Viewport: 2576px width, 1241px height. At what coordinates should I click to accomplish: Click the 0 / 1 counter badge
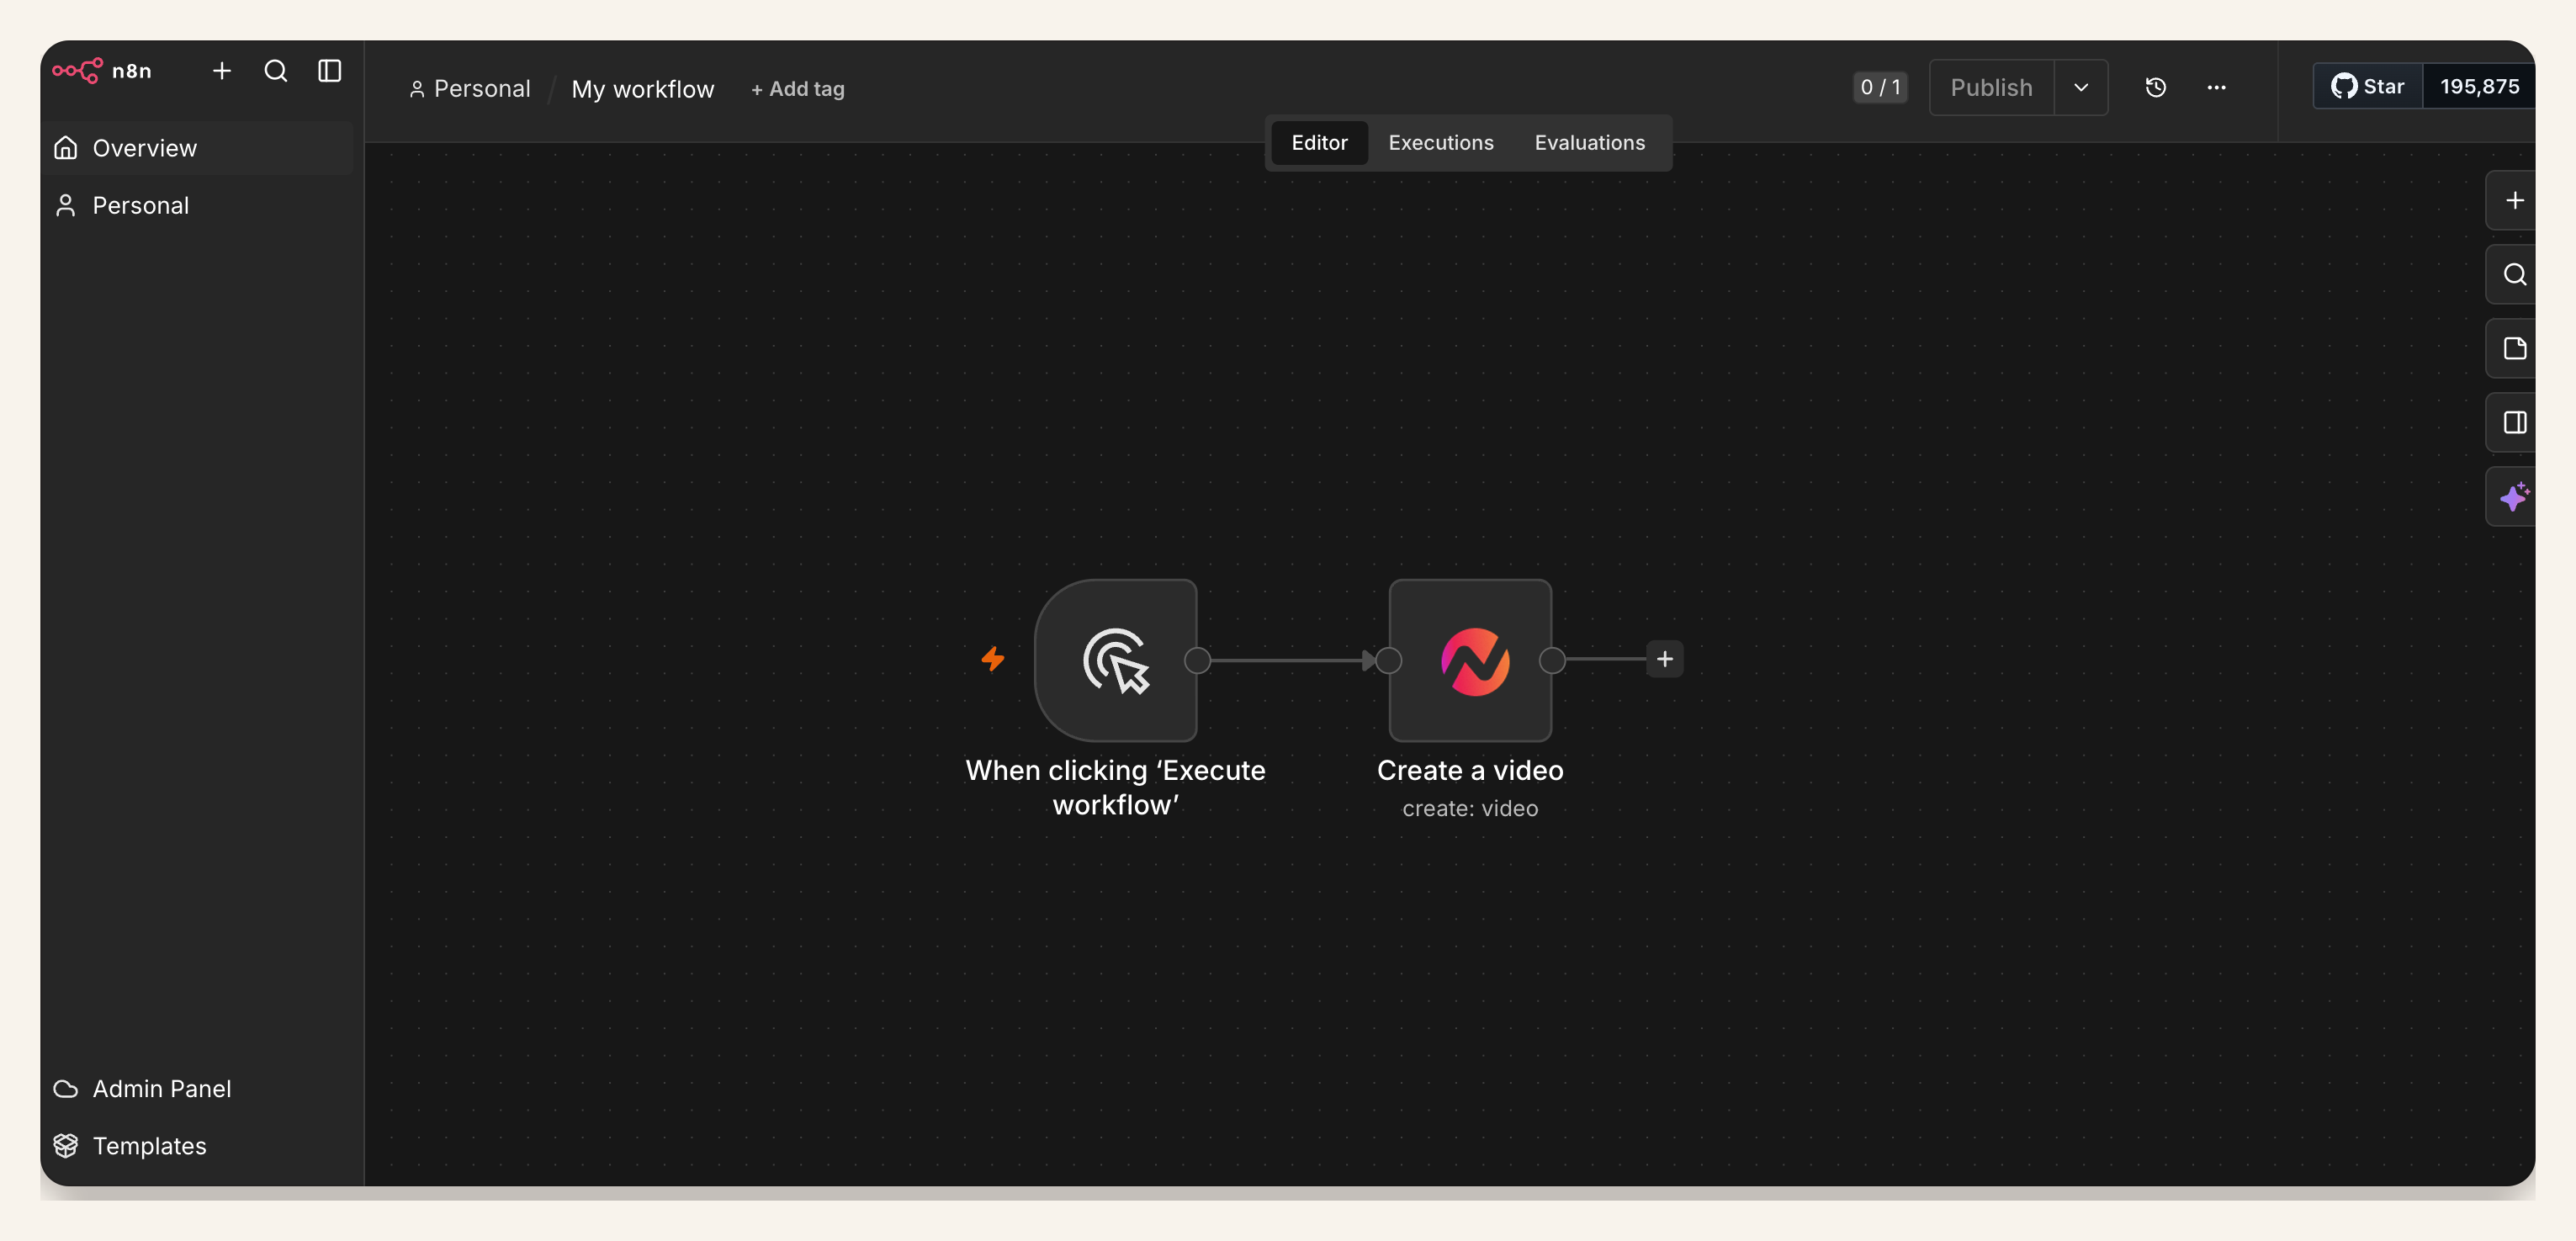point(1880,88)
